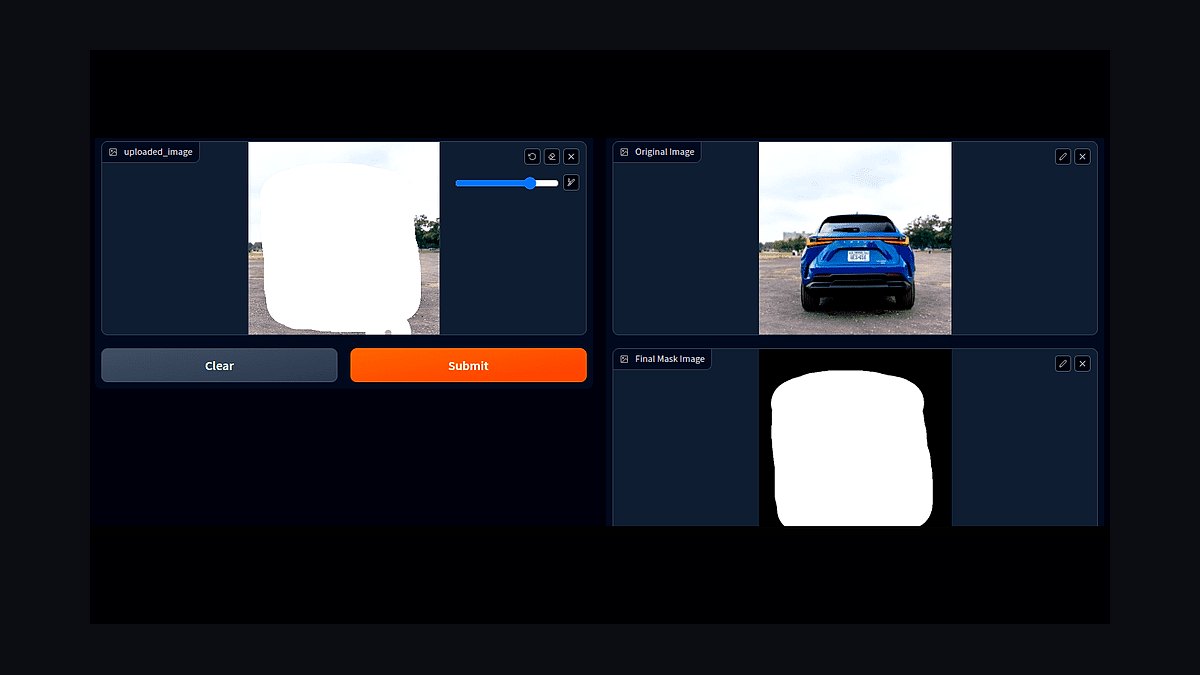The width and height of the screenshot is (1200, 675).
Task: Click the blue car photo in Original Image
Action: point(855,238)
